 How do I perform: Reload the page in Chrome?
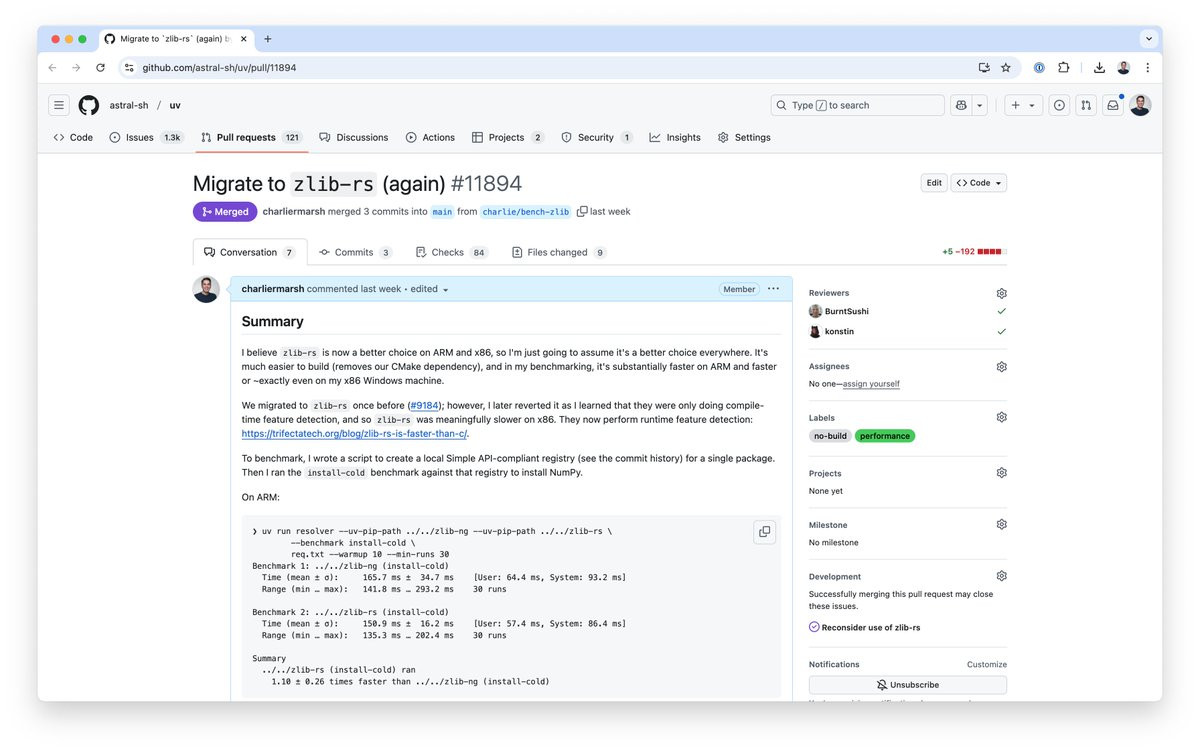(x=100, y=68)
